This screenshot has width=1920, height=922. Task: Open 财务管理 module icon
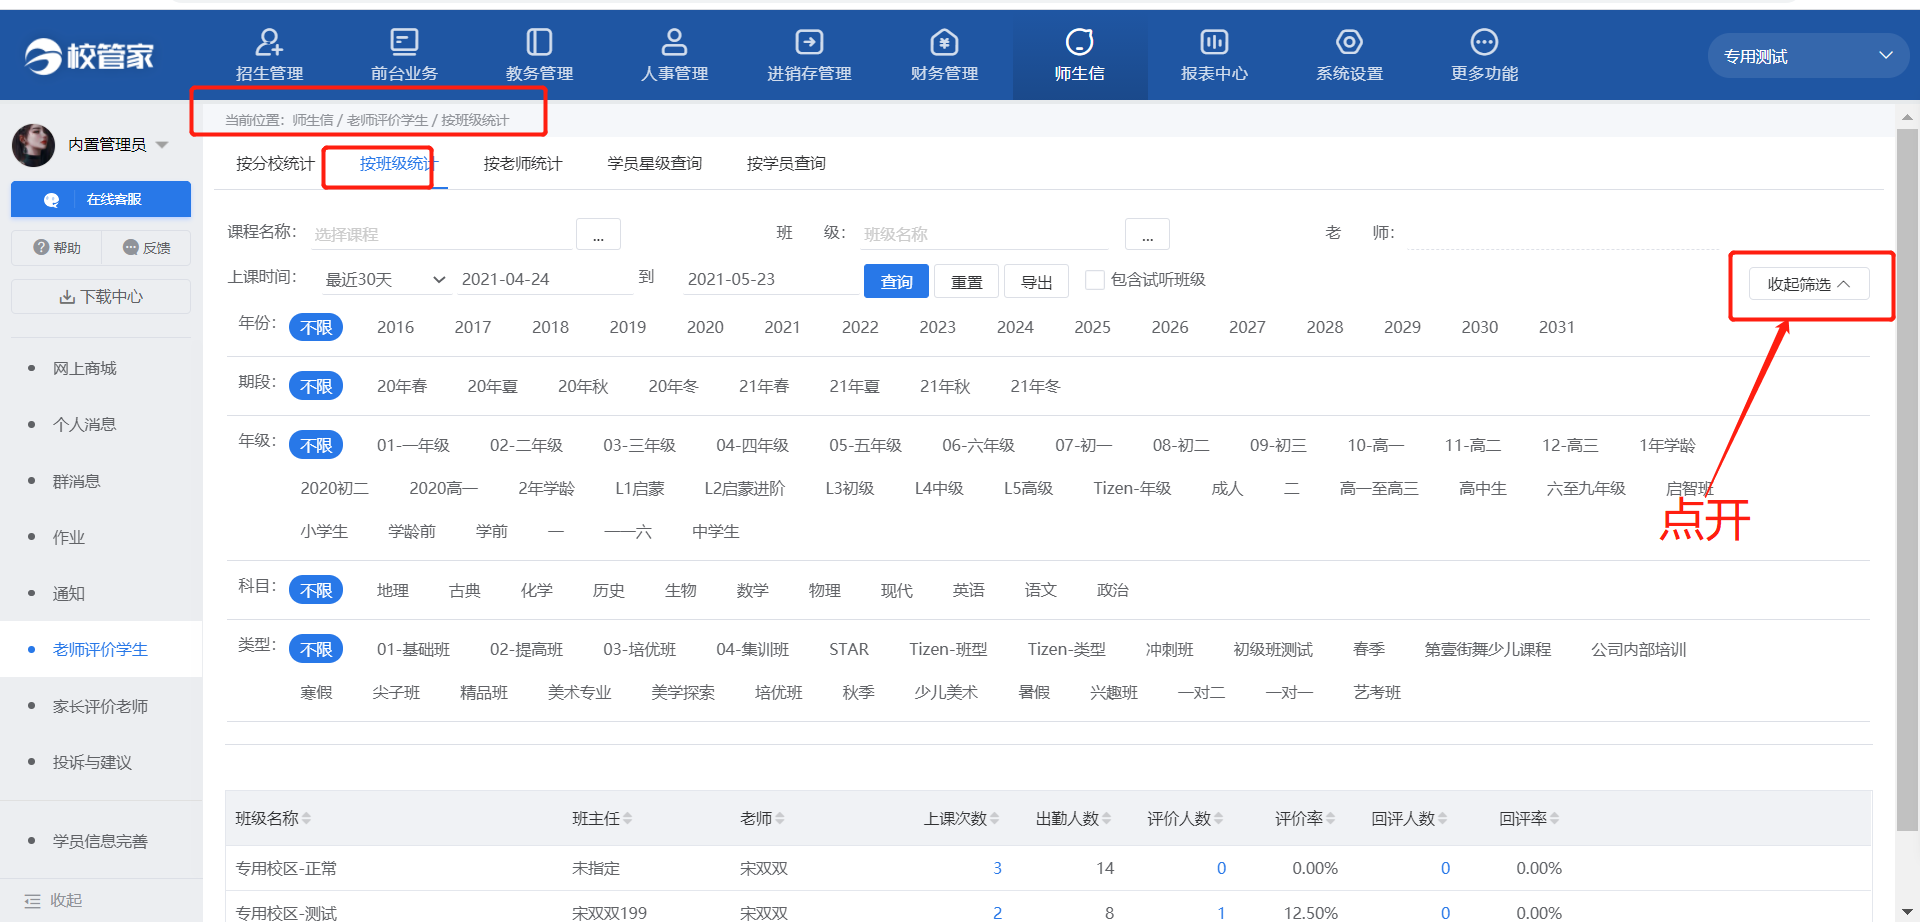click(x=944, y=42)
